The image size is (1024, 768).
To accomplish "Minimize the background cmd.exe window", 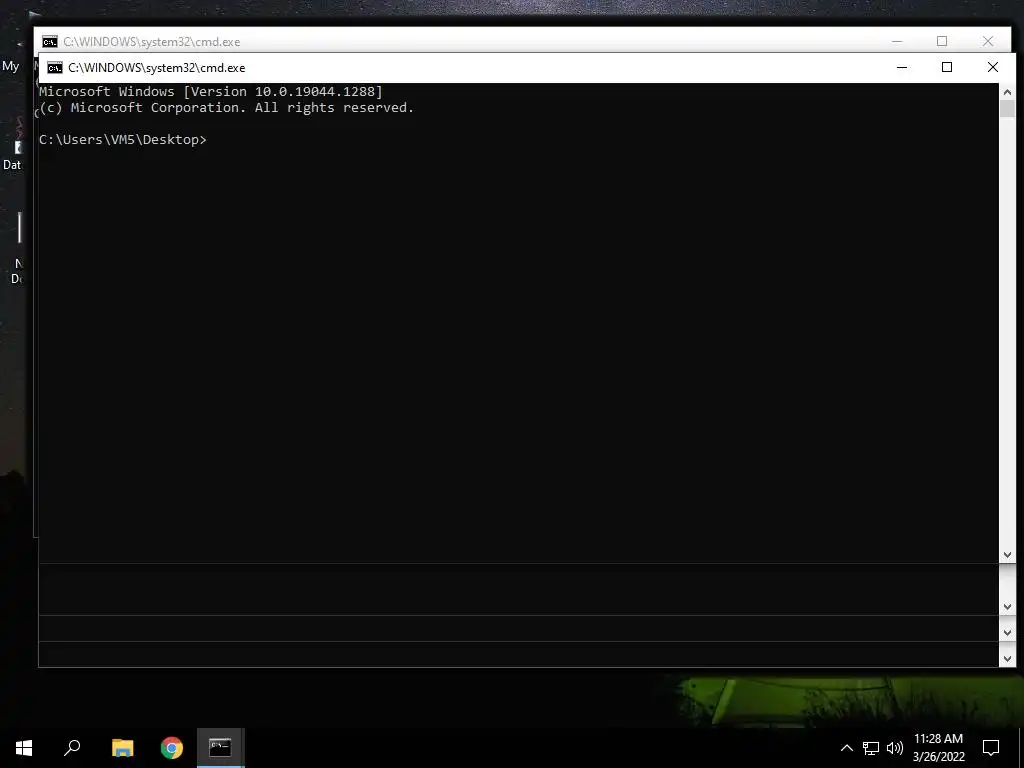I will pos(897,41).
